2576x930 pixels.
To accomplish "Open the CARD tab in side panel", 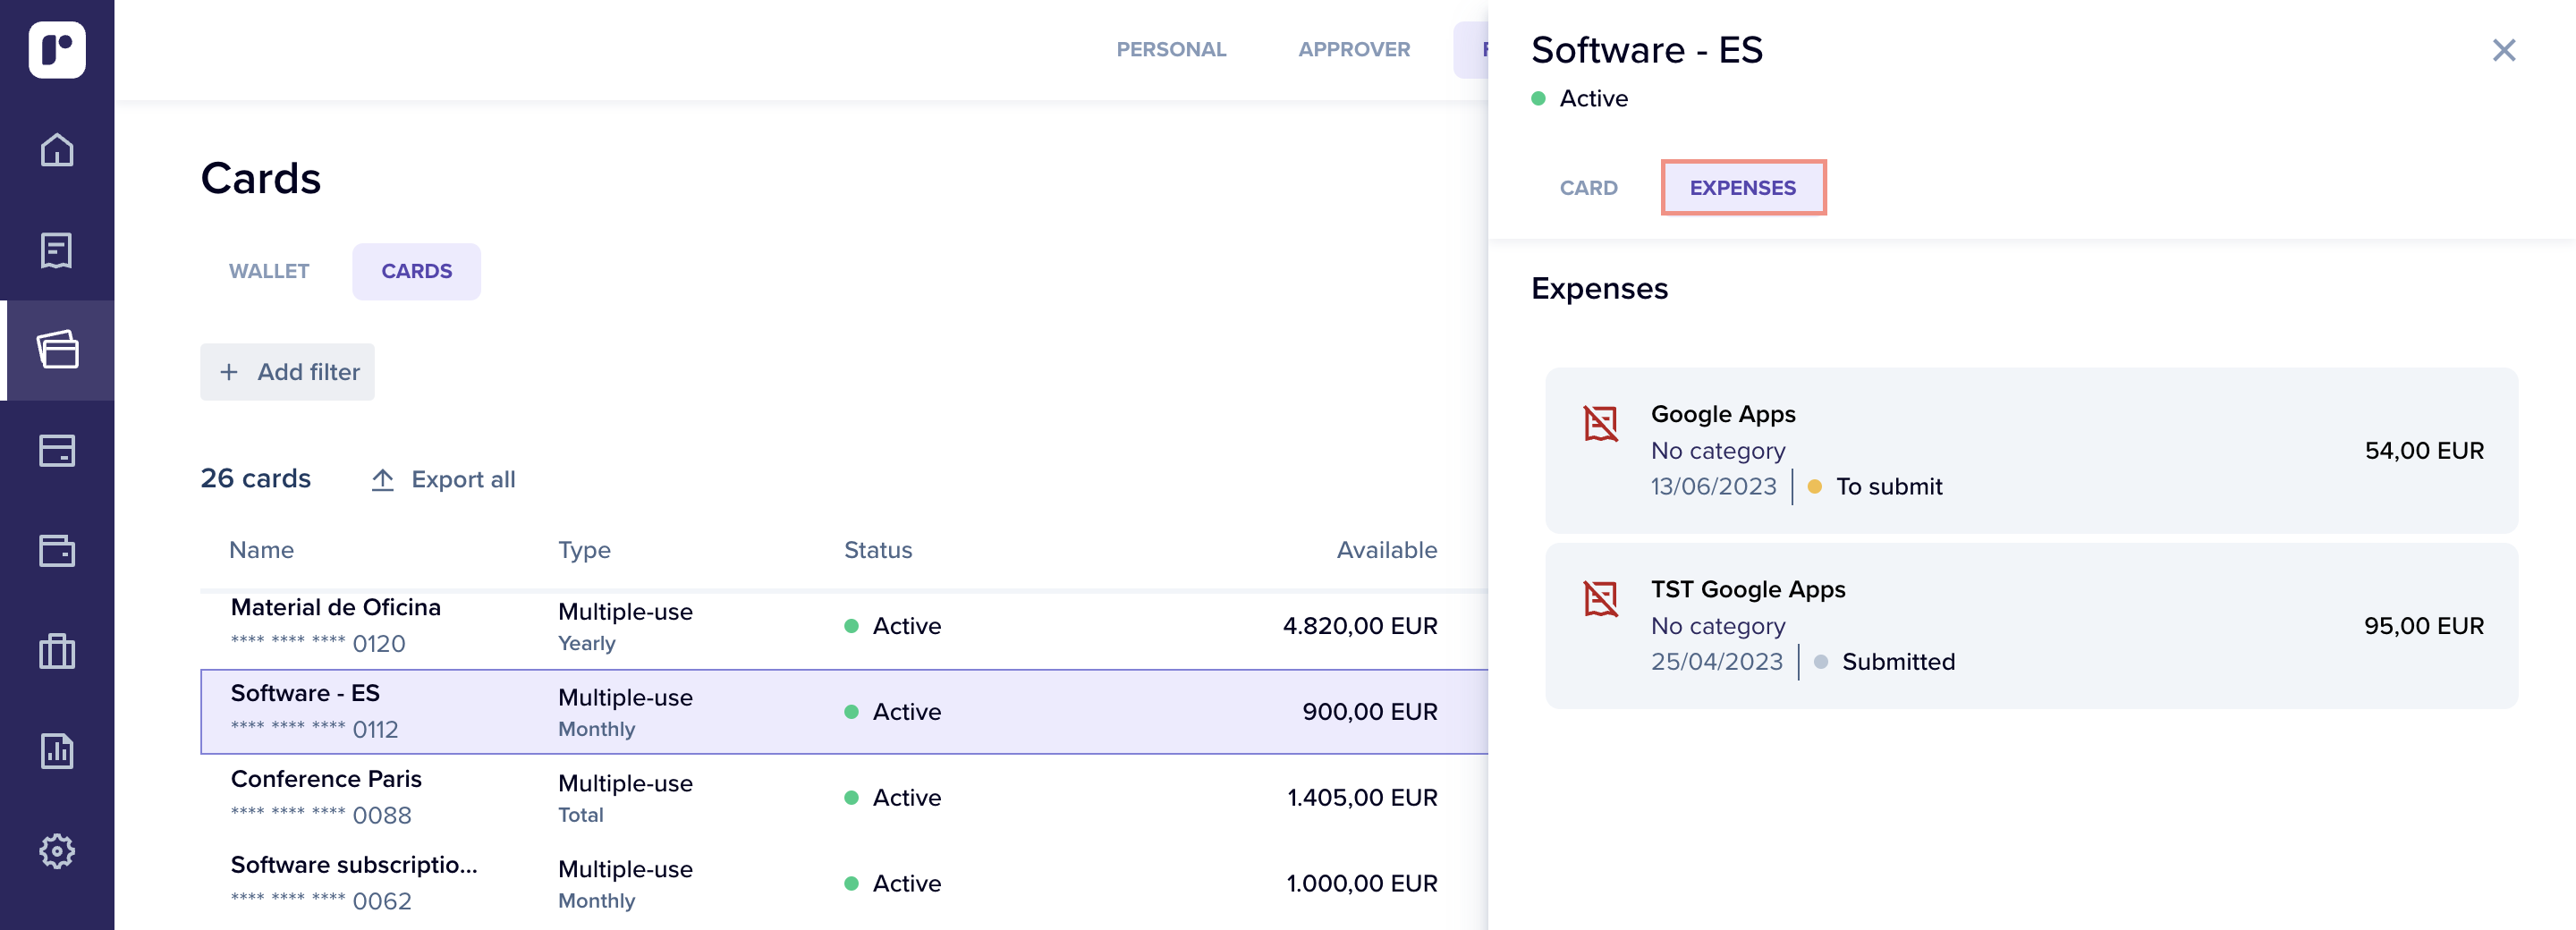I will click(x=1588, y=187).
